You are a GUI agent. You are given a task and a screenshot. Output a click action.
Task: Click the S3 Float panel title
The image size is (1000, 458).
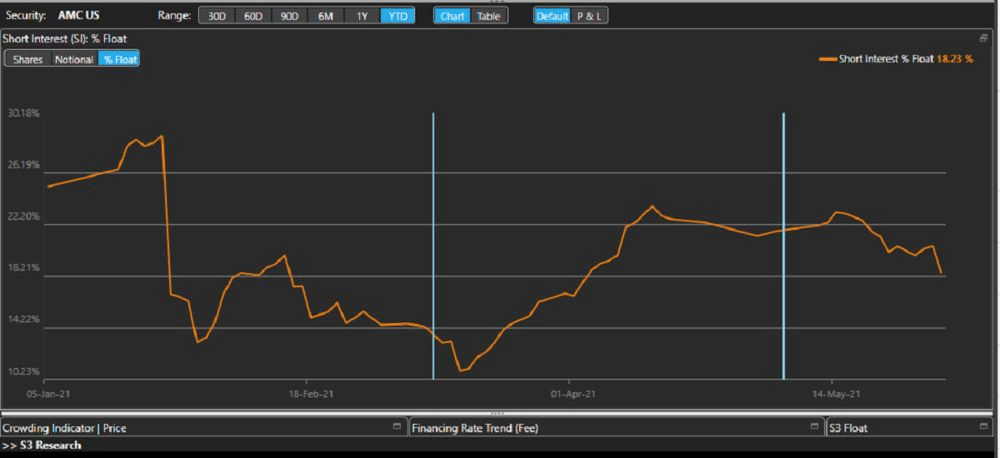[848, 428]
